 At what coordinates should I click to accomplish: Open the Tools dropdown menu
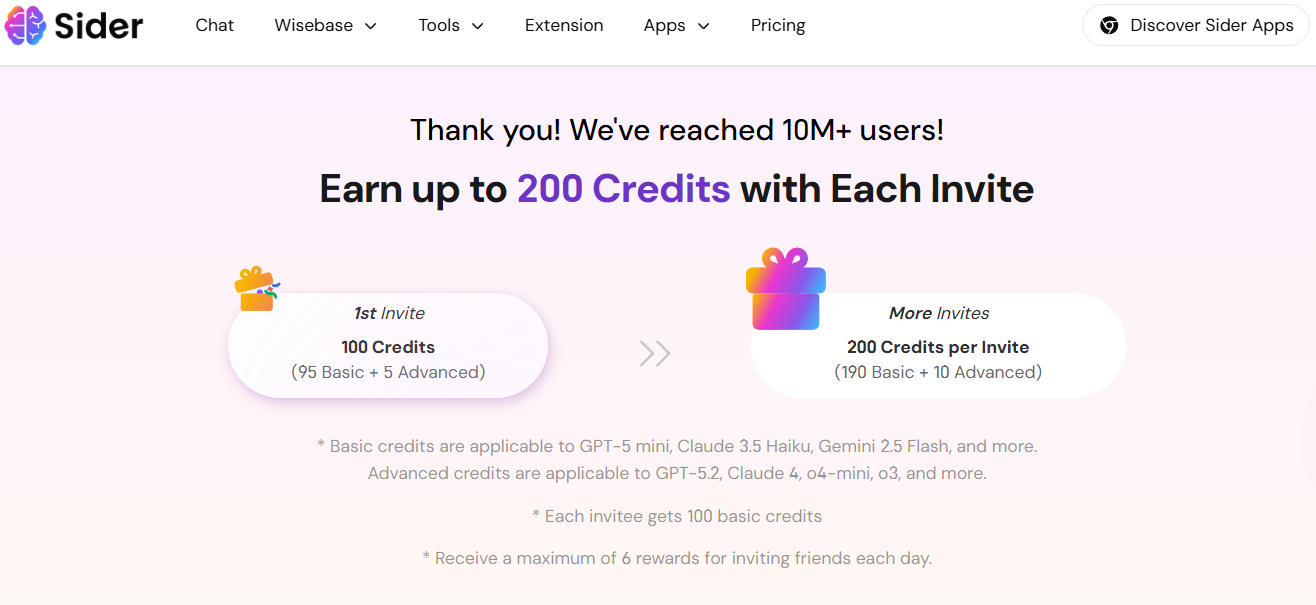tap(451, 26)
